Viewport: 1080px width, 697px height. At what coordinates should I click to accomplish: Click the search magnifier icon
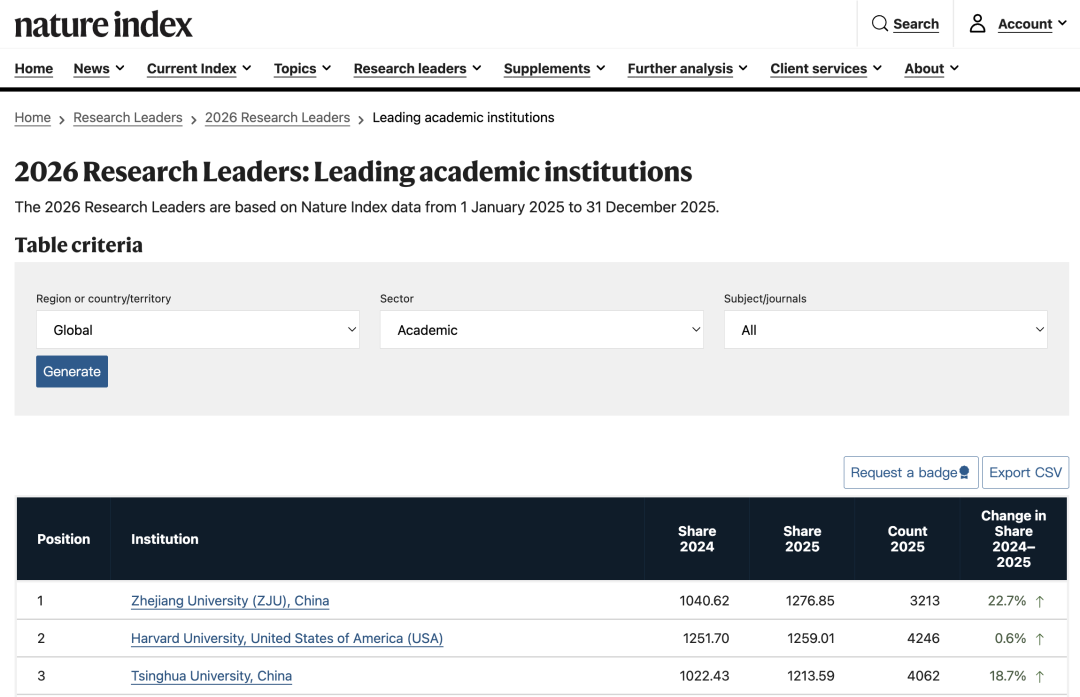(880, 23)
